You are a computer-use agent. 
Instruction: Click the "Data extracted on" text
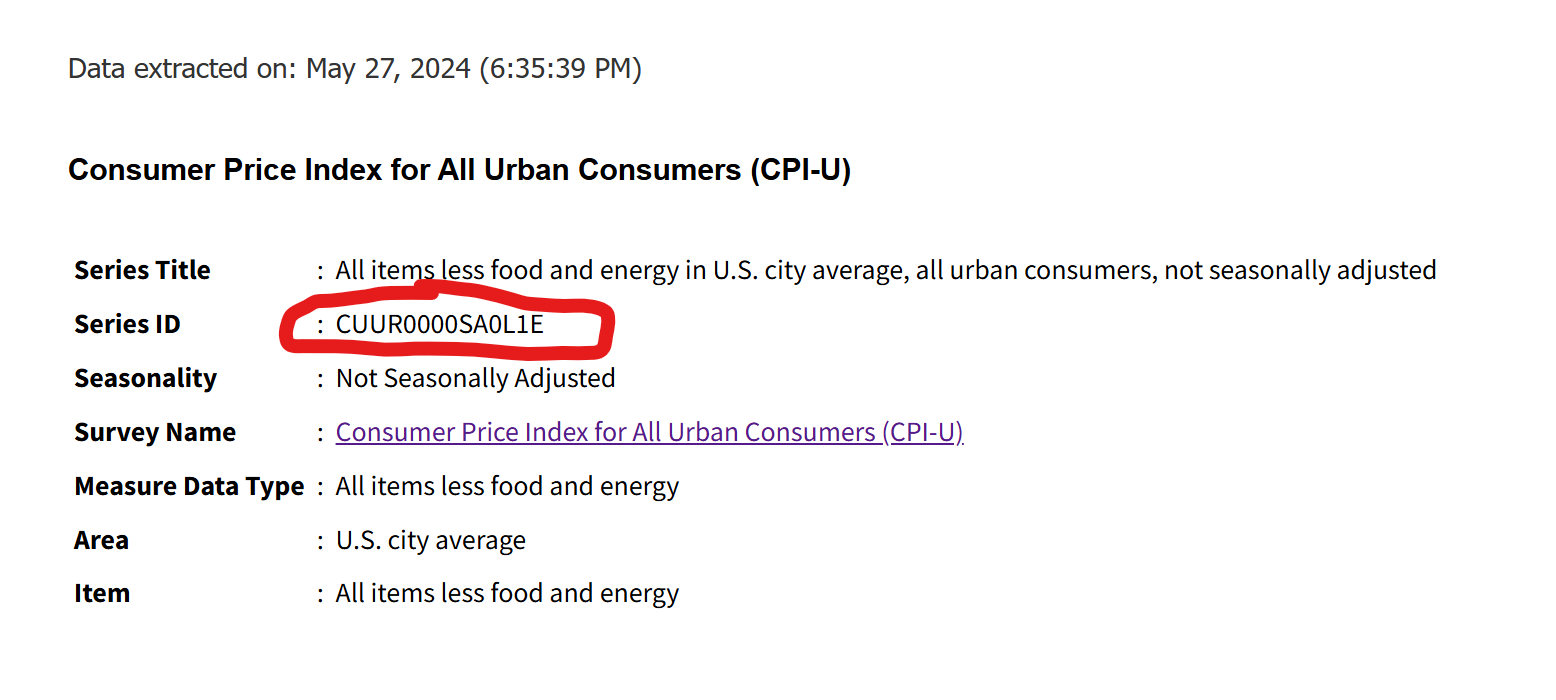182,69
